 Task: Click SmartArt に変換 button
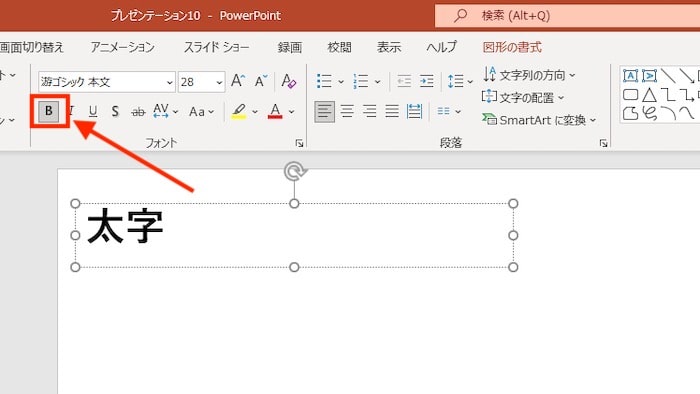click(x=539, y=120)
